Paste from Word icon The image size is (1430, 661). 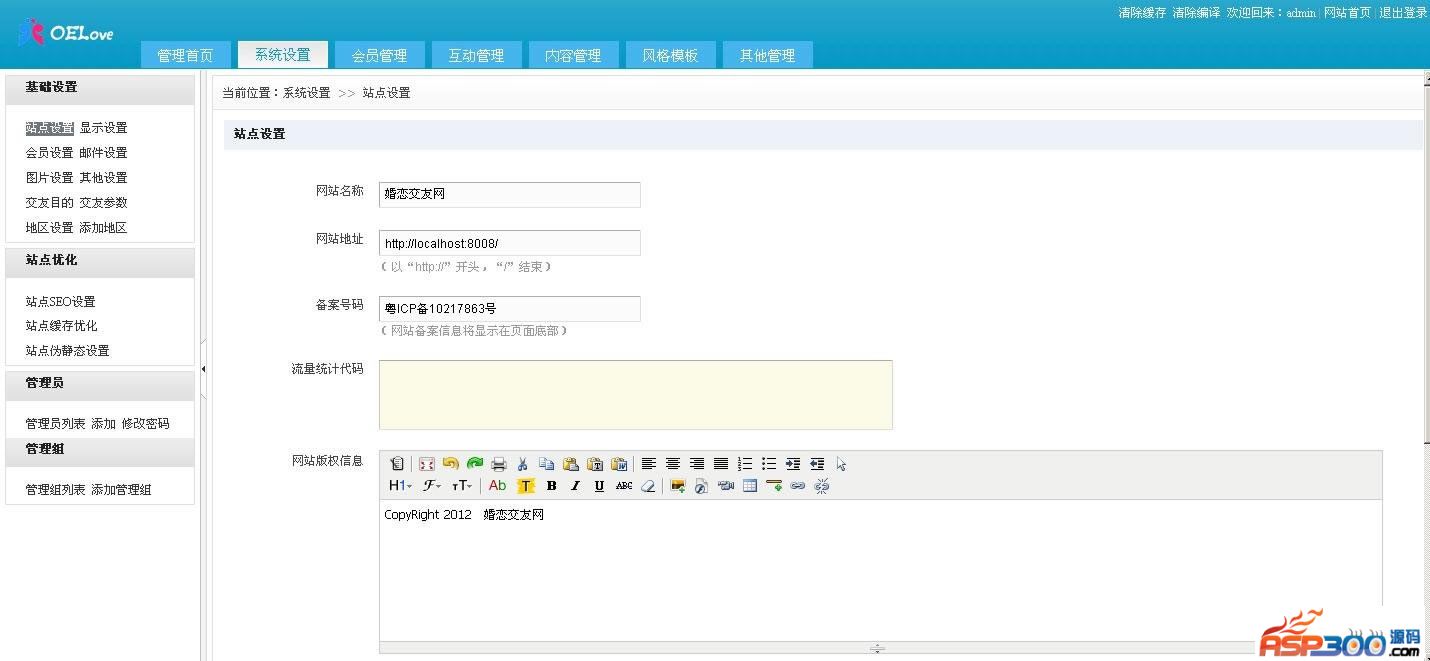619,464
